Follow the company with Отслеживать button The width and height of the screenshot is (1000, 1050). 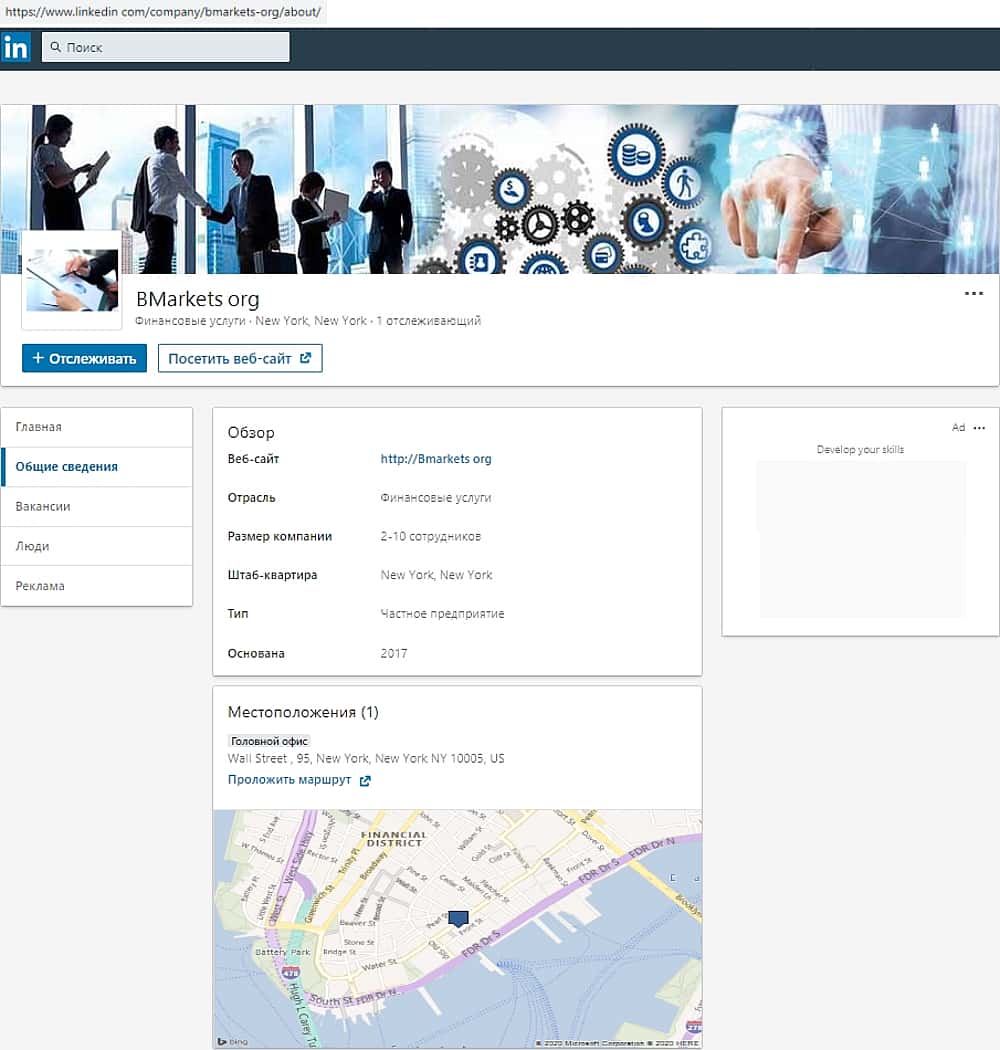click(x=84, y=358)
